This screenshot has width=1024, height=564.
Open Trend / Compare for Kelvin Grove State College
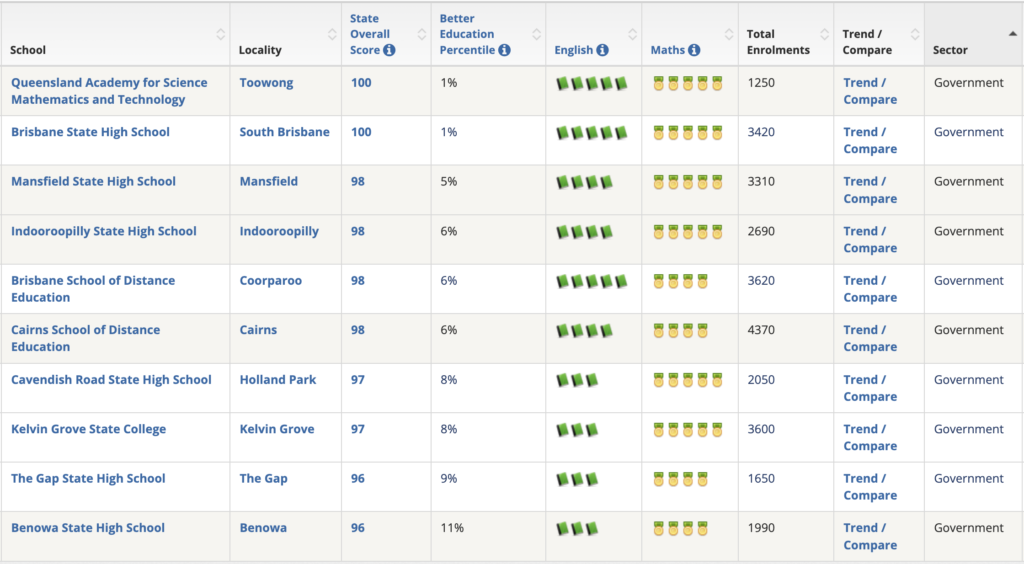(870, 438)
